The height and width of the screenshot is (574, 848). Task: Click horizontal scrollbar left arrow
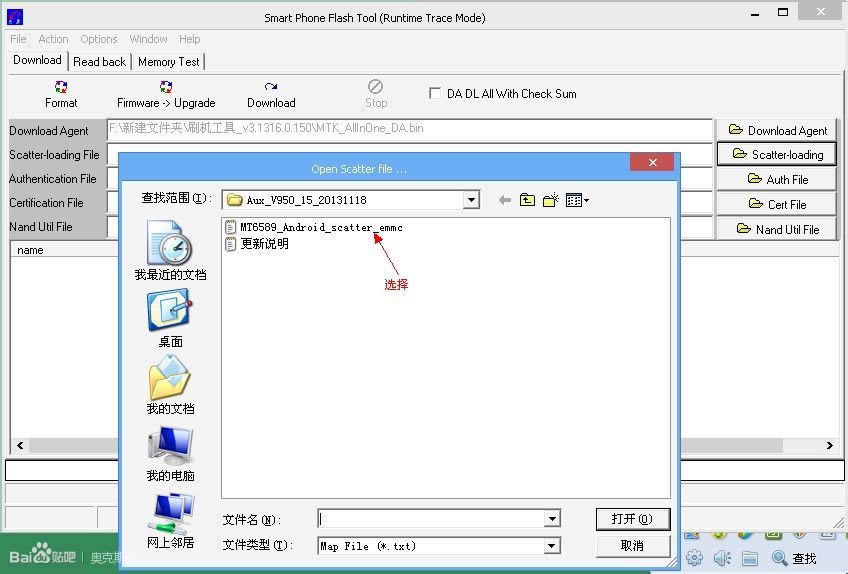(20, 445)
